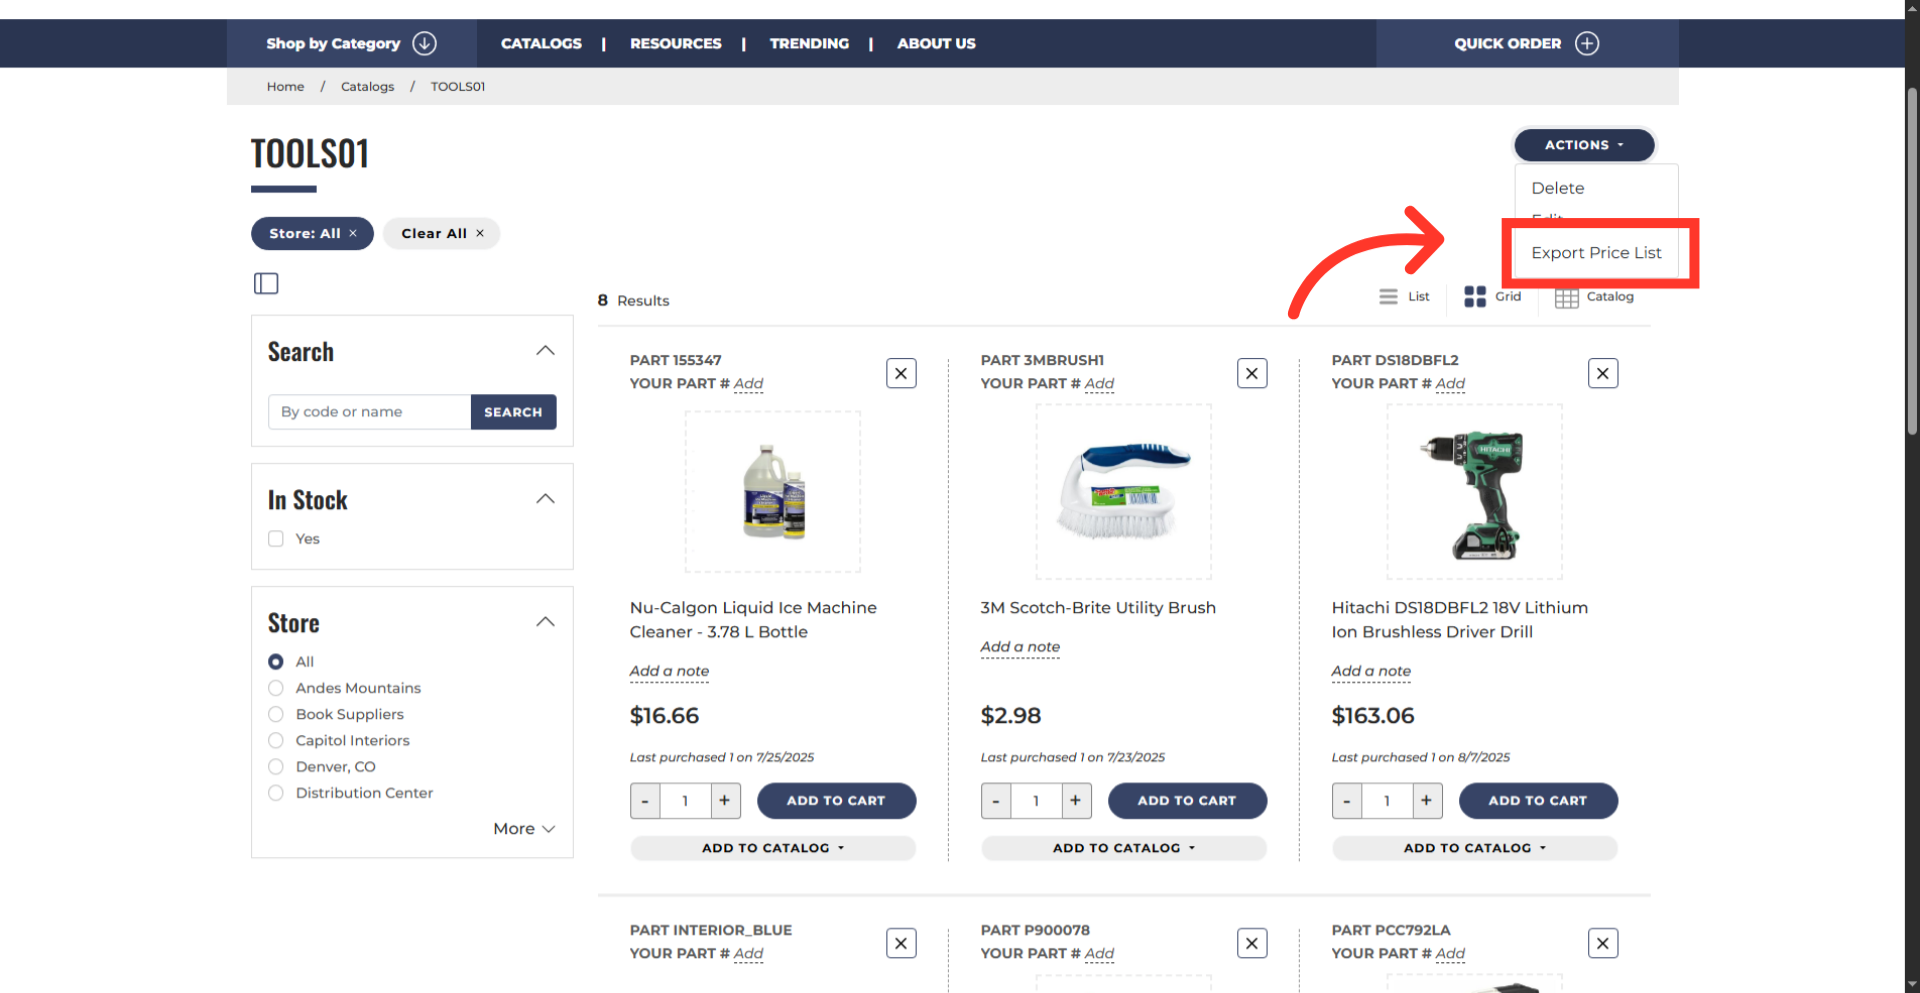Select Capitol Interiors store radio
Image resolution: width=1920 pixels, height=993 pixels.
[x=276, y=740]
